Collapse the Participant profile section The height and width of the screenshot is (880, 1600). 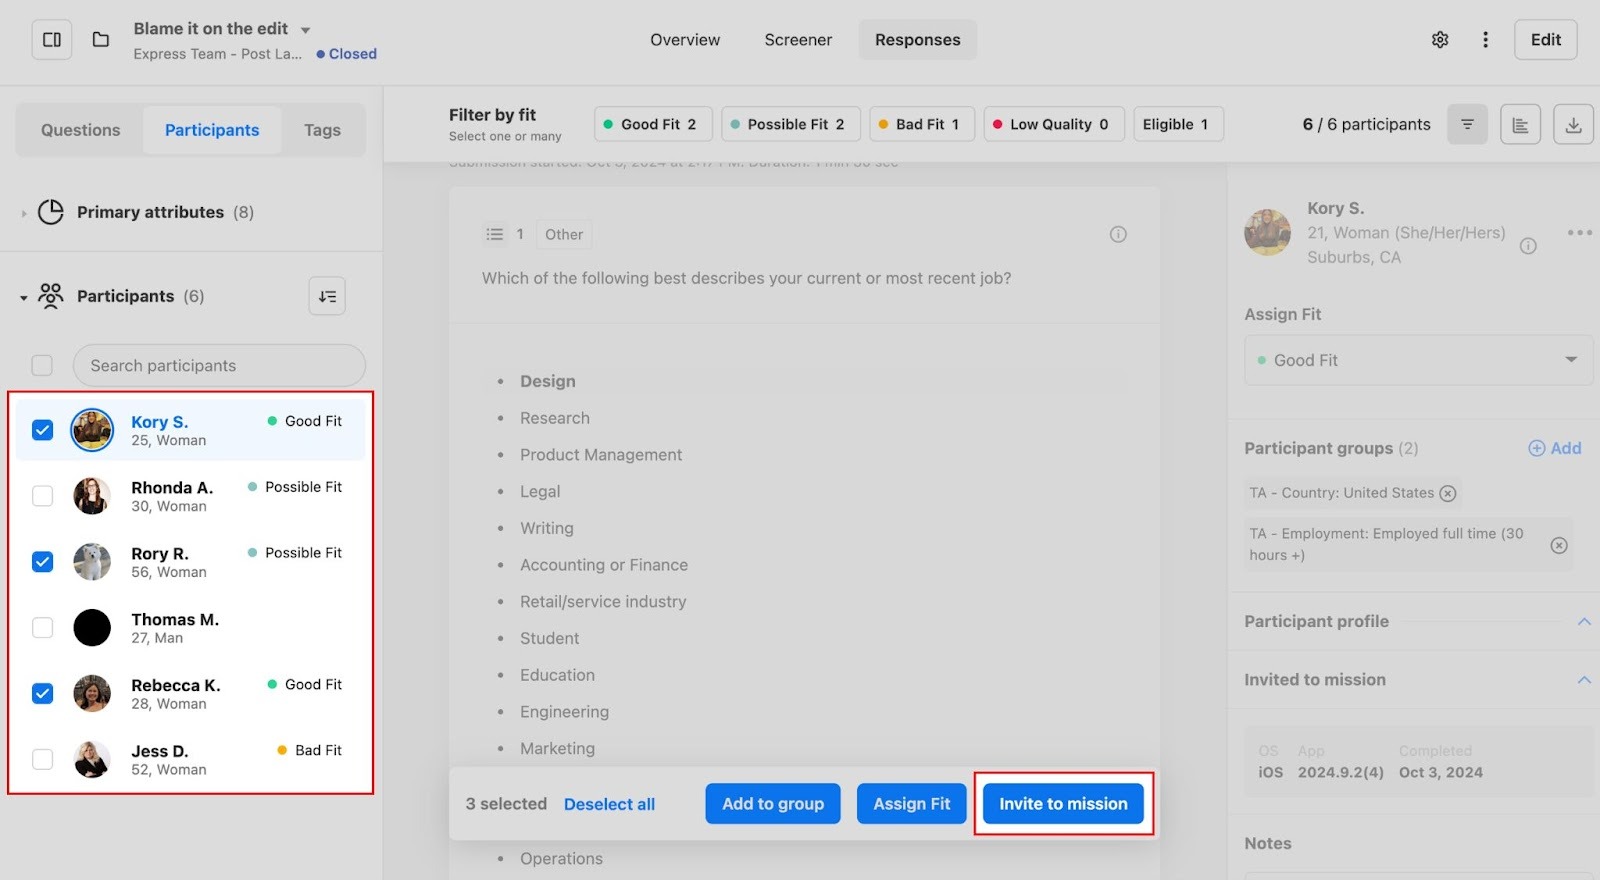pos(1583,621)
